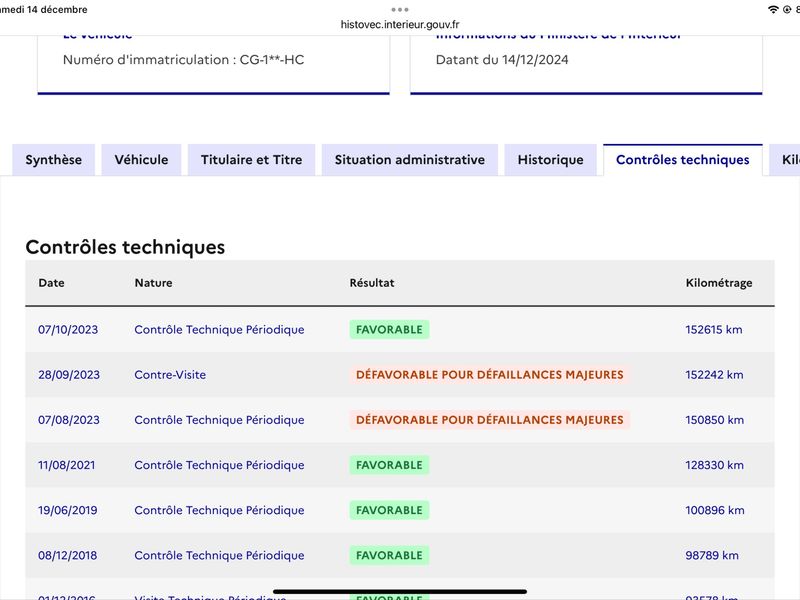Tap the home indicator bar at the bottom

(400, 592)
